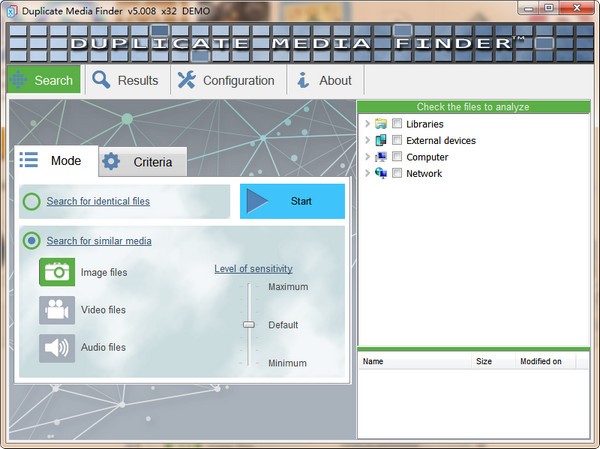Click the External devices icon
600x449 pixels.
381,140
